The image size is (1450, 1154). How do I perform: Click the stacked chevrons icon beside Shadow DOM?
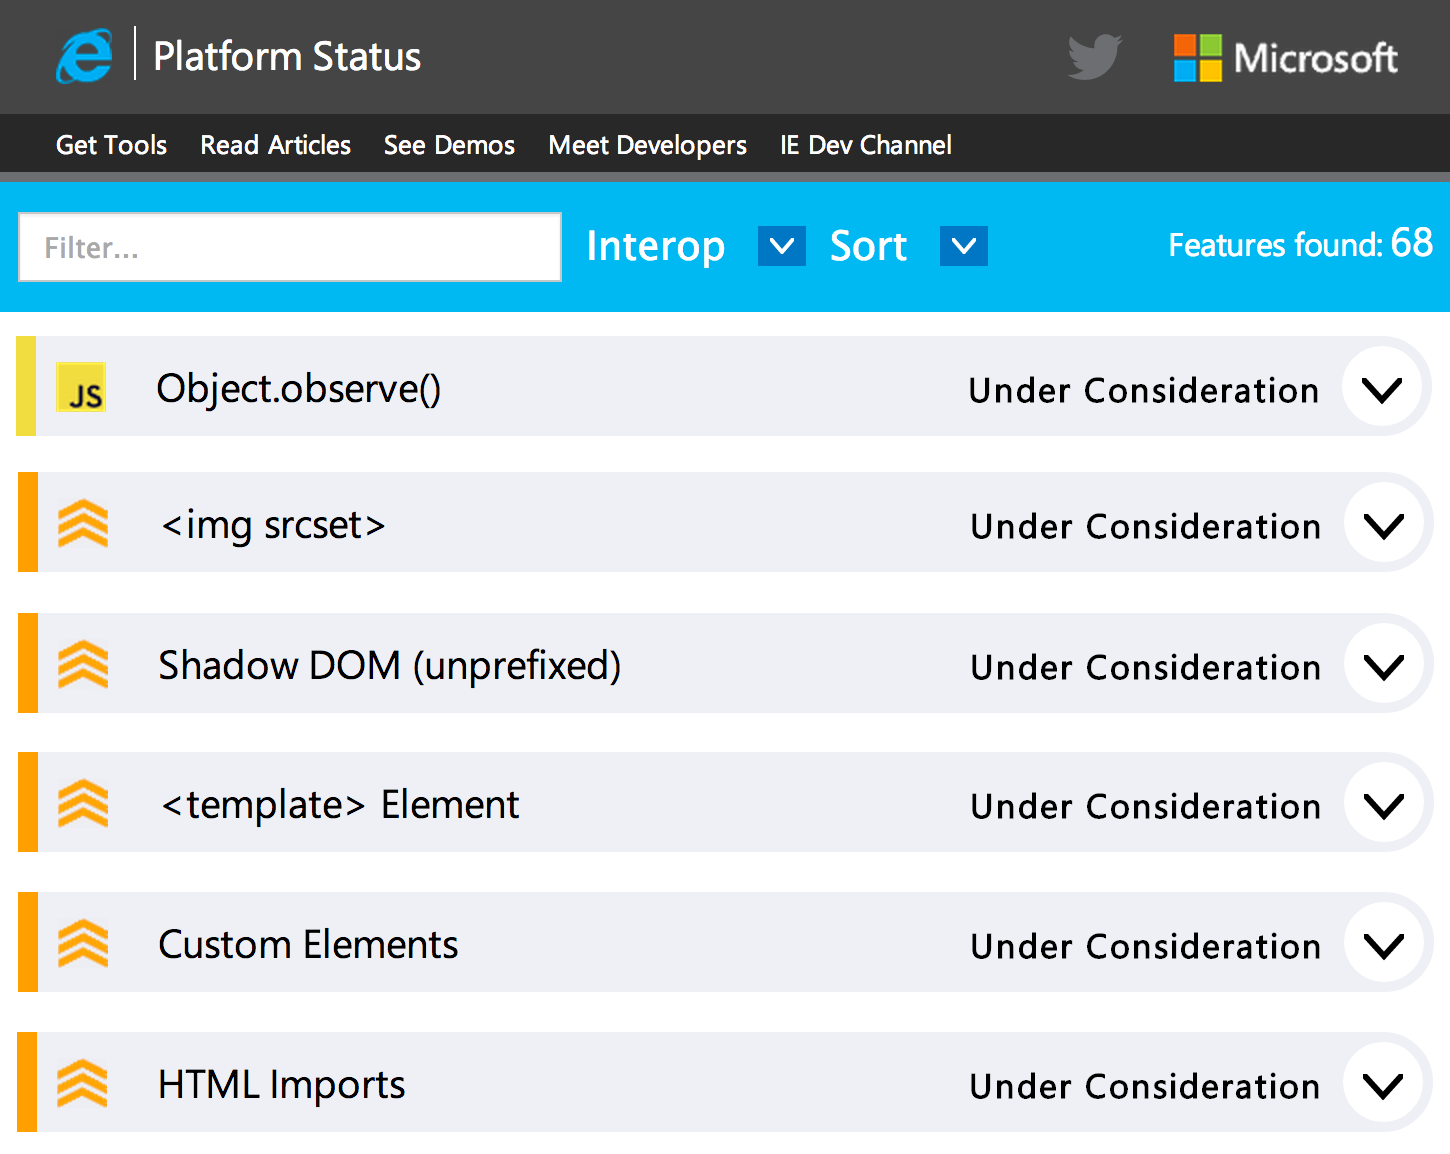83,664
